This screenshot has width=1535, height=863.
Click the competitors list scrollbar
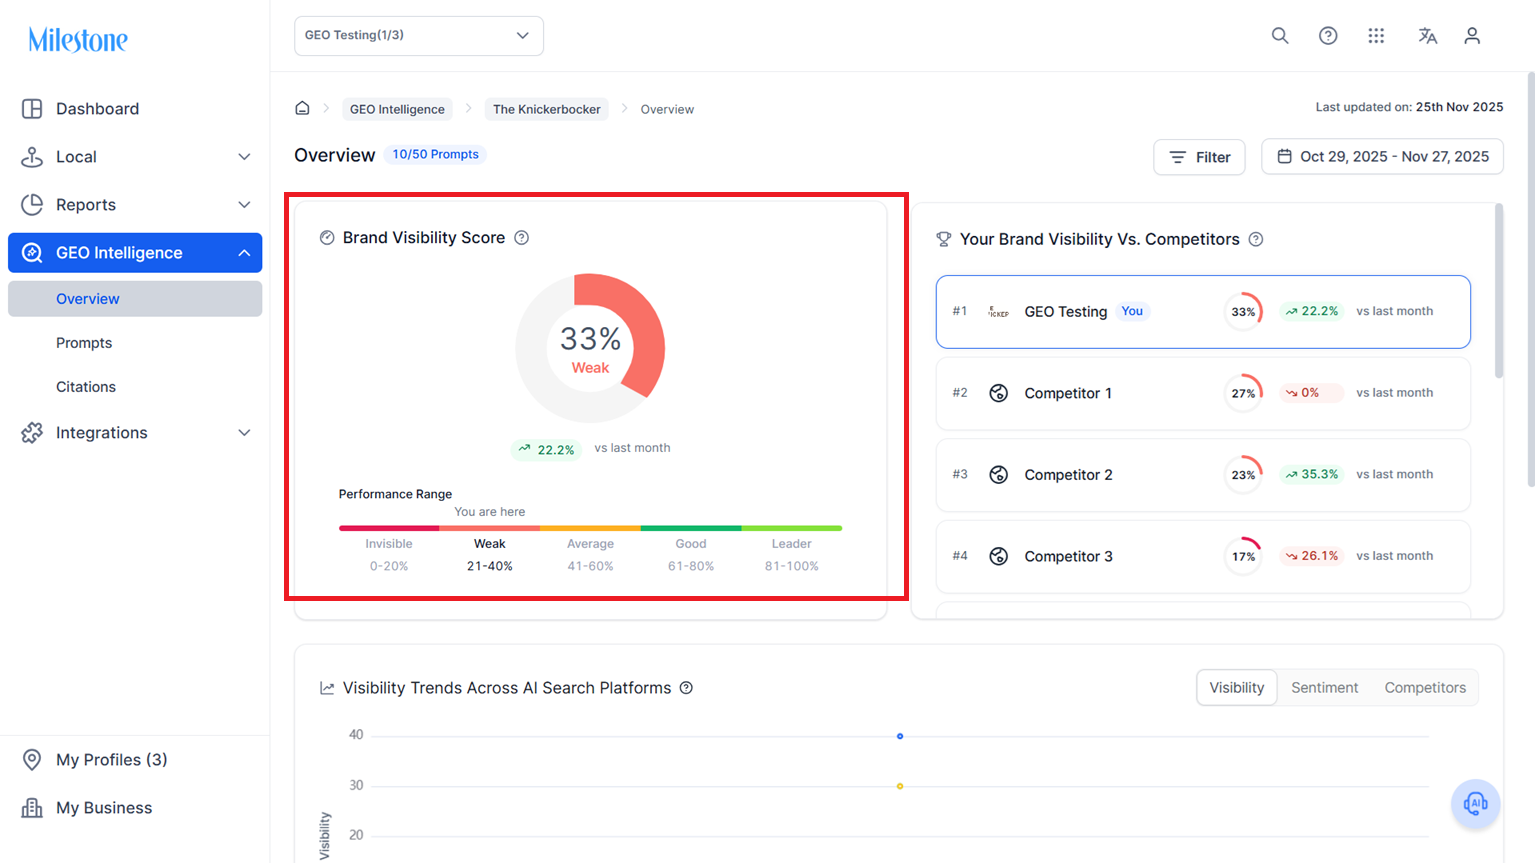click(x=1499, y=290)
